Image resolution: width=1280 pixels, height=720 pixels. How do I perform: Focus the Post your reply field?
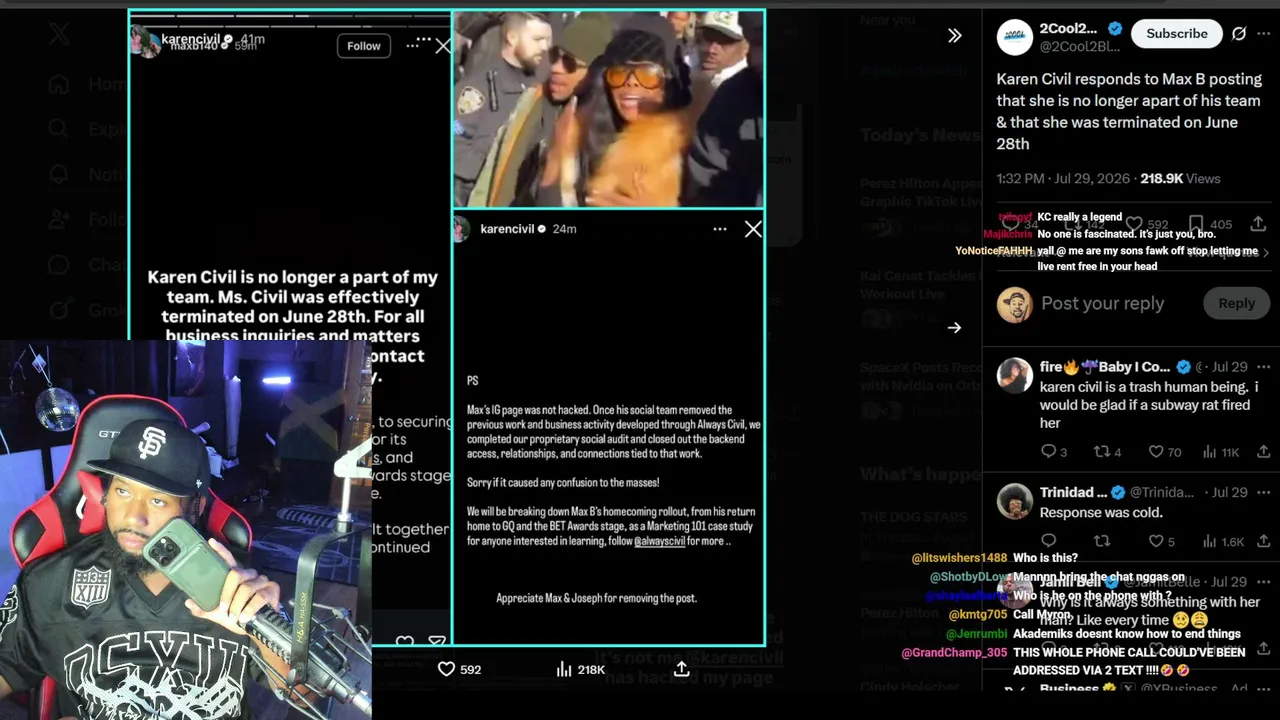[x=1102, y=304]
